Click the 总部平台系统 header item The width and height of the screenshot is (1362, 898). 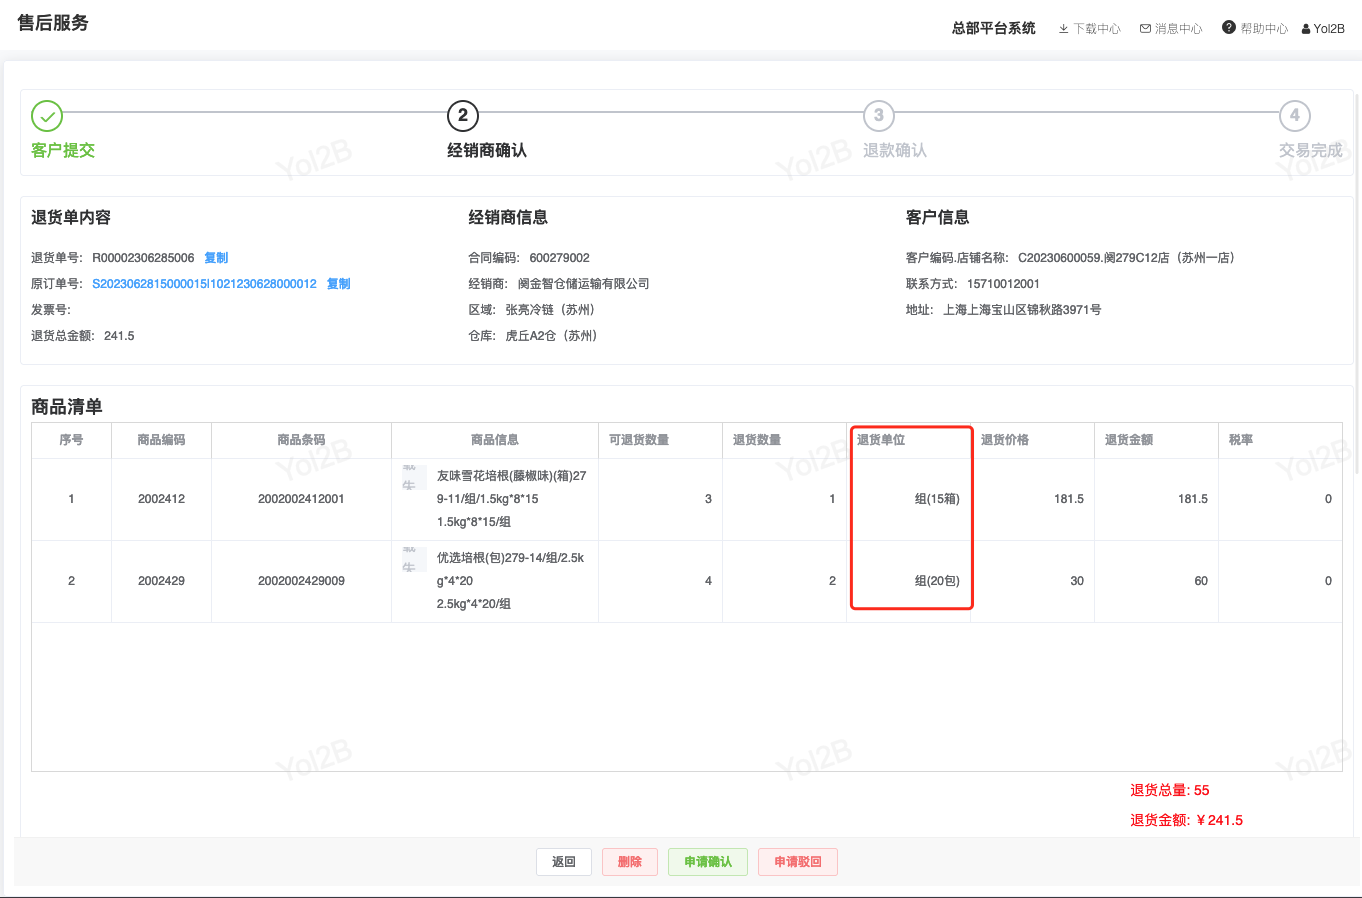[993, 29]
